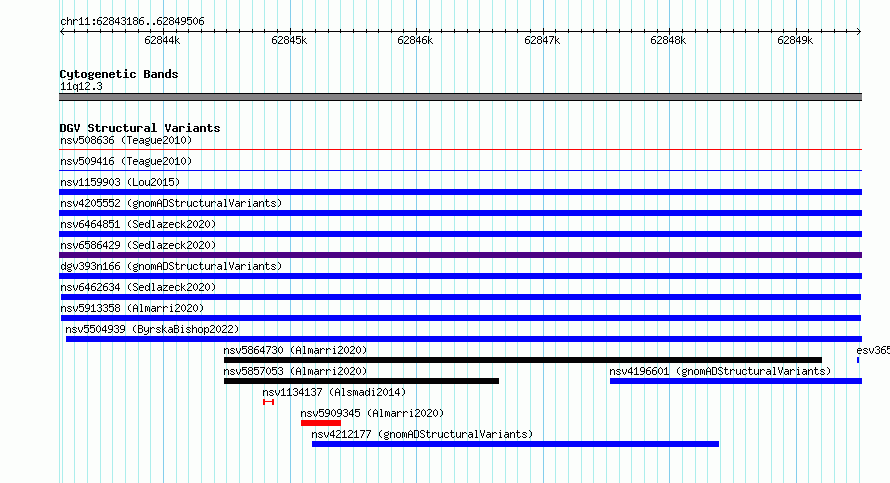Click the 62849k ruler tick label
Image resolution: width=890 pixels, height=483 pixels.
(795, 40)
